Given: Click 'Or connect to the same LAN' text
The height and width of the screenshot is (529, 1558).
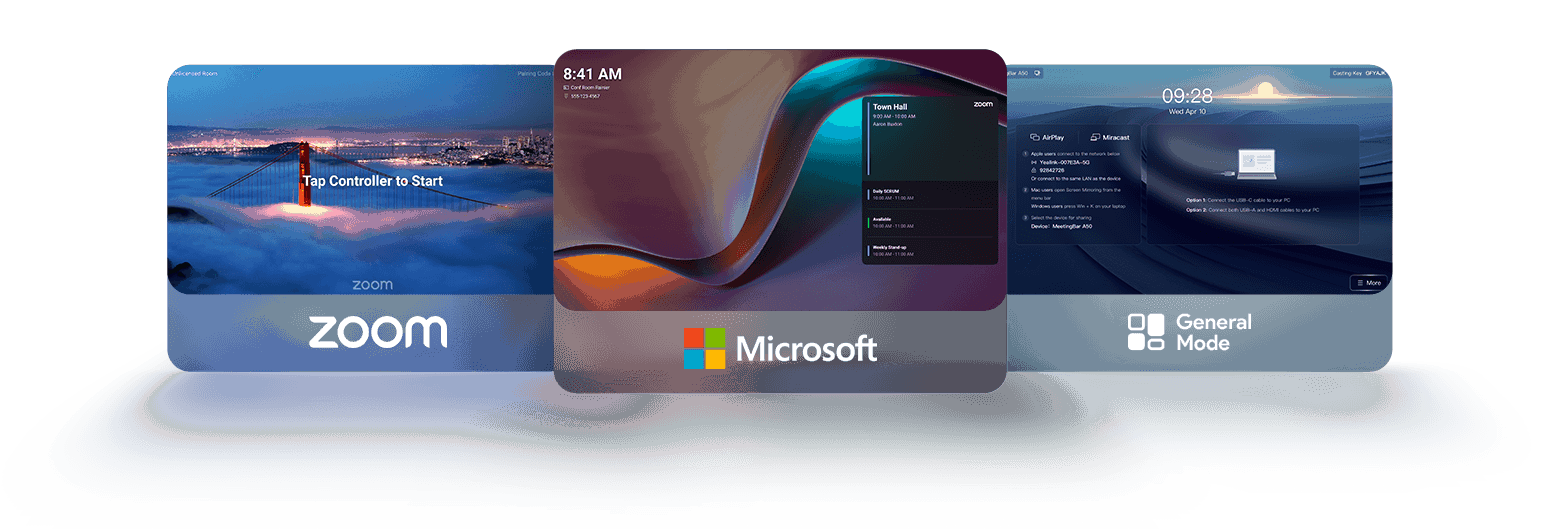Looking at the screenshot, I should [1075, 178].
